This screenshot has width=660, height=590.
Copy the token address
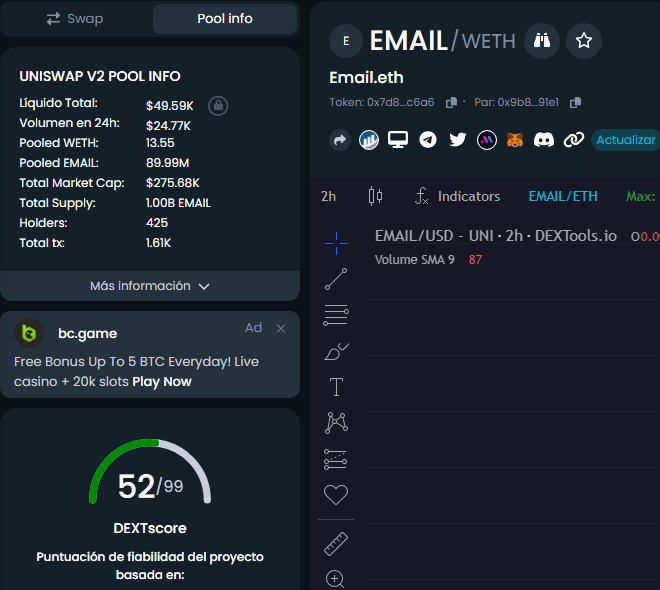(451, 103)
